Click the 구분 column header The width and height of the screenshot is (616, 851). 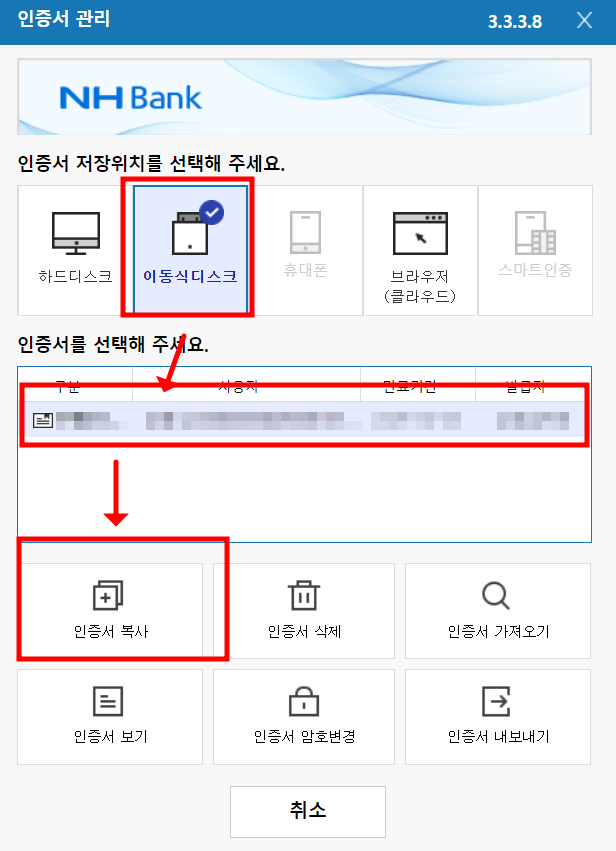pyautogui.click(x=75, y=386)
